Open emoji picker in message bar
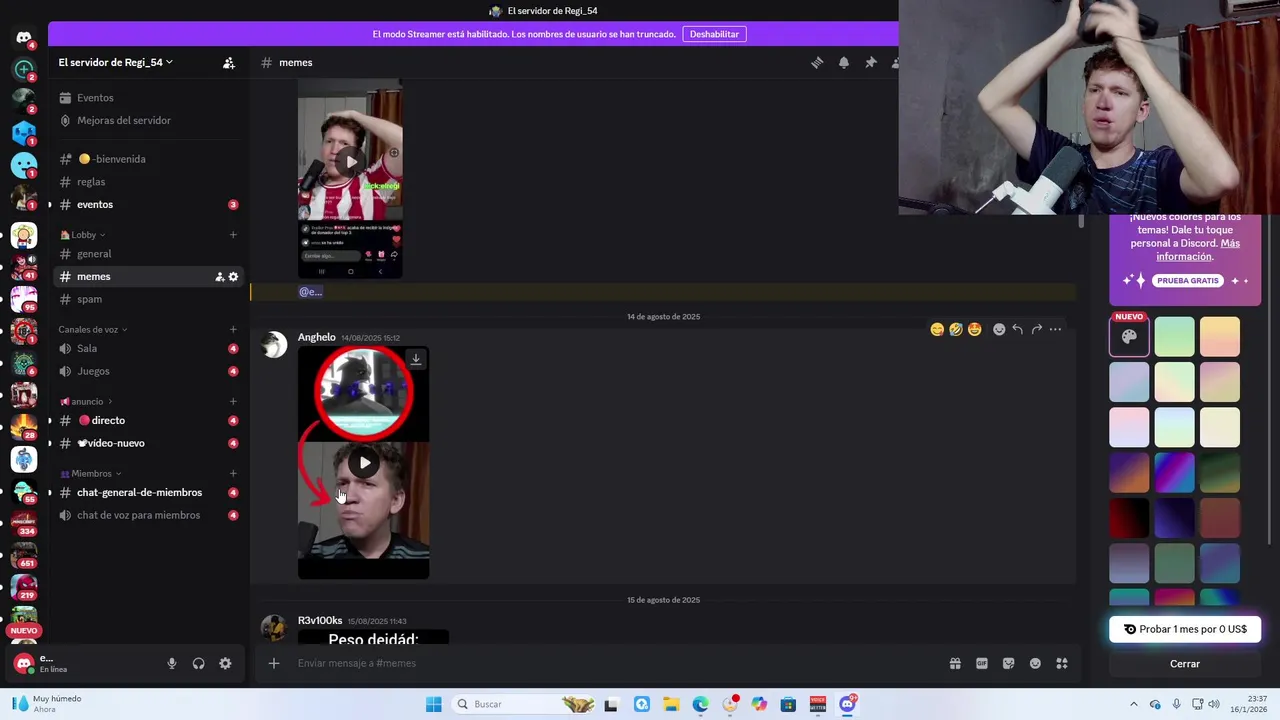The height and width of the screenshot is (720, 1280). (x=1035, y=663)
